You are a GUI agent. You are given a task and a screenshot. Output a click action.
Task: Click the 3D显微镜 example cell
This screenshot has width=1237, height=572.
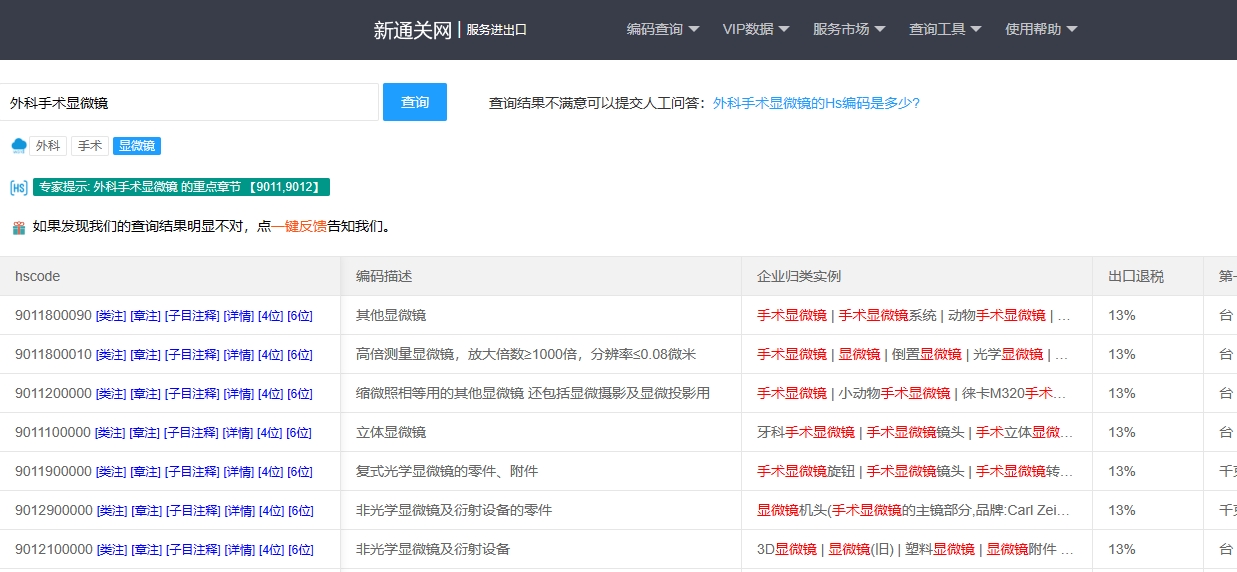point(915,549)
